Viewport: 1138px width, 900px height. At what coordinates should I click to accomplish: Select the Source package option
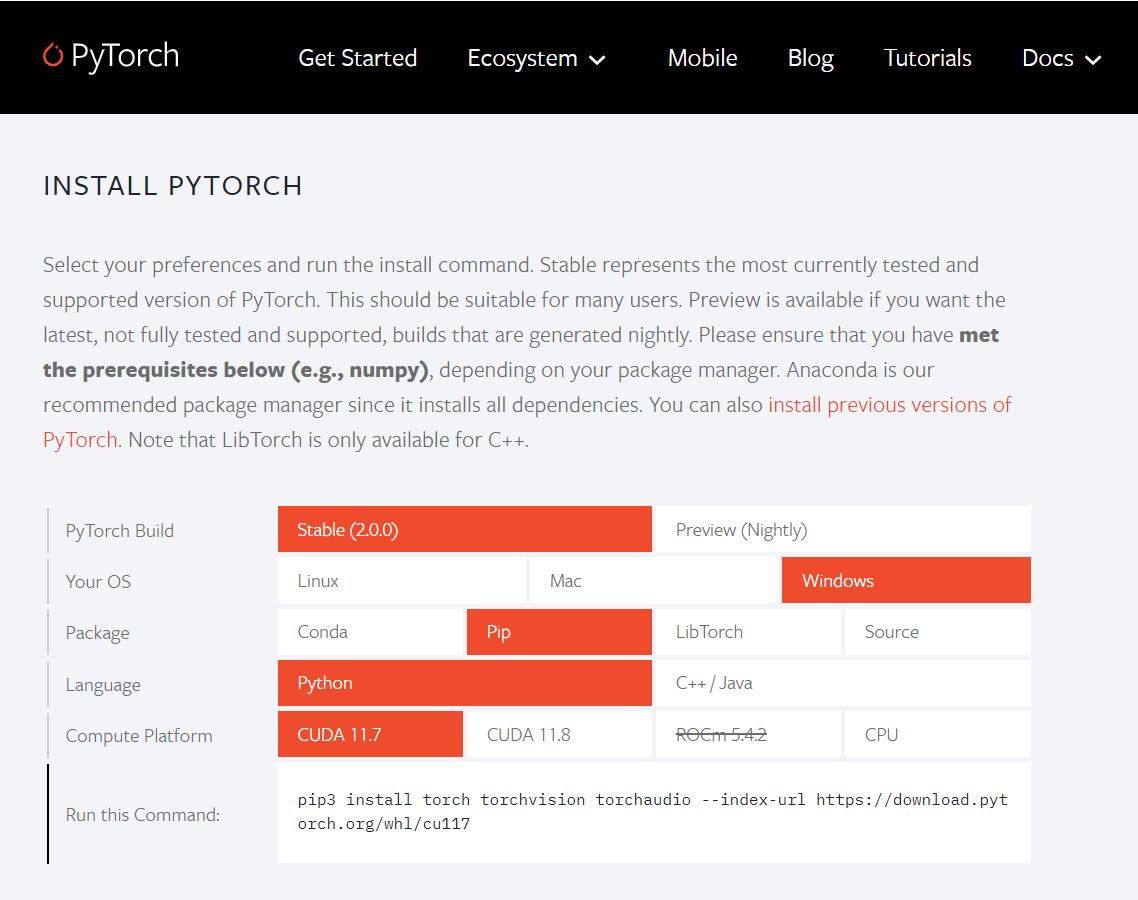click(x=938, y=631)
